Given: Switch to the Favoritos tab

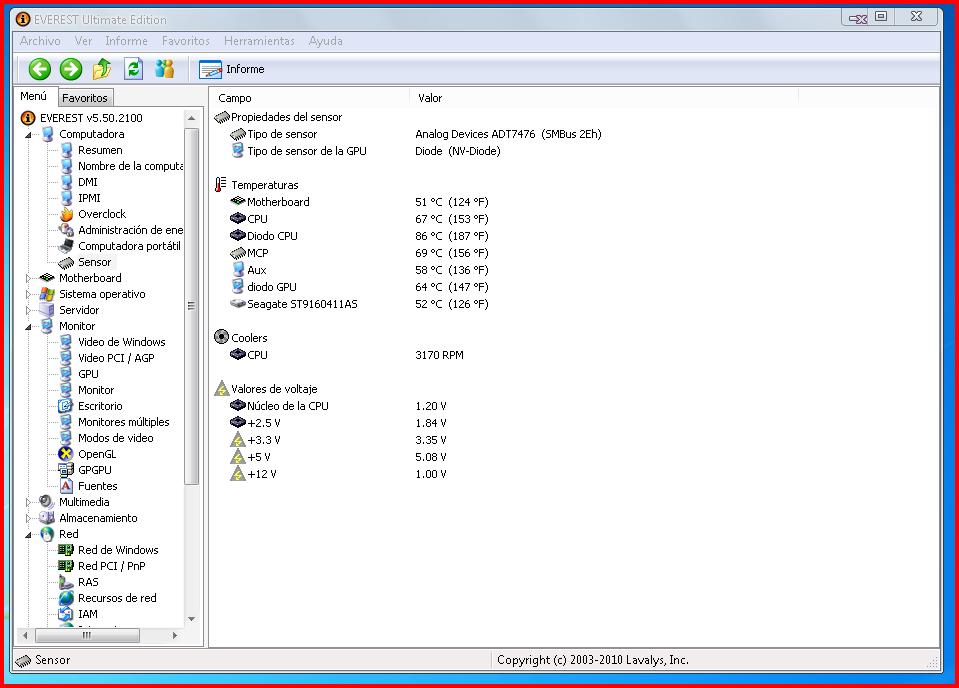Looking at the screenshot, I should tap(84, 98).
